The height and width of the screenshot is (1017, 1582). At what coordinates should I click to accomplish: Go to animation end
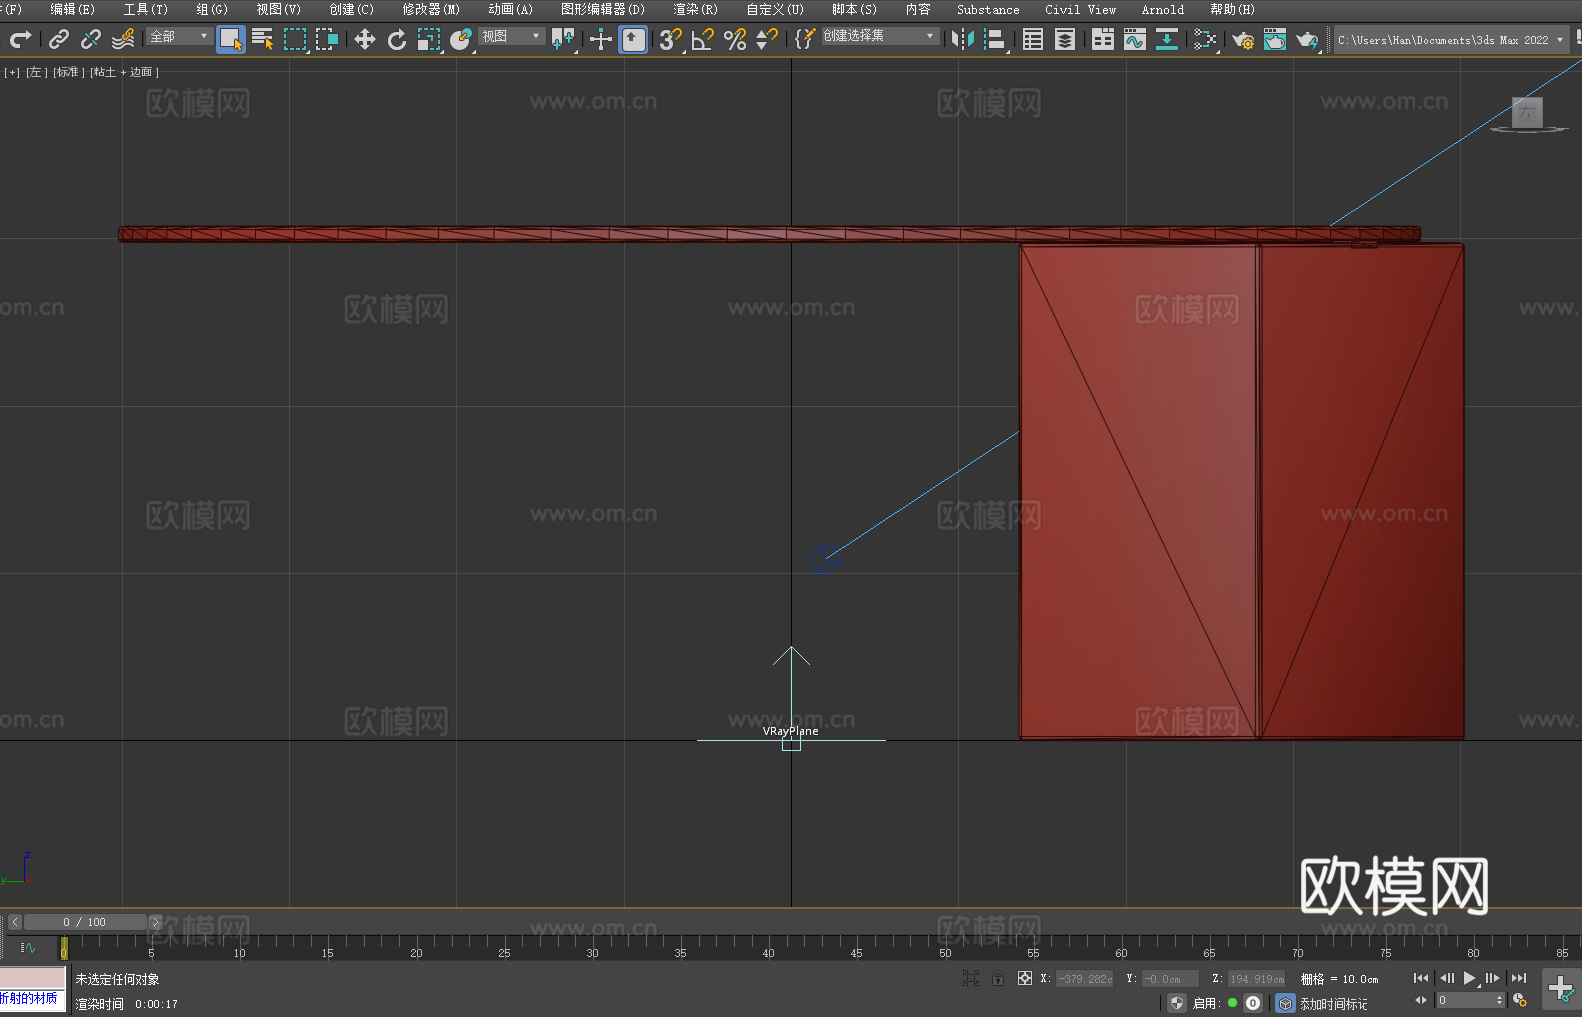[1519, 978]
